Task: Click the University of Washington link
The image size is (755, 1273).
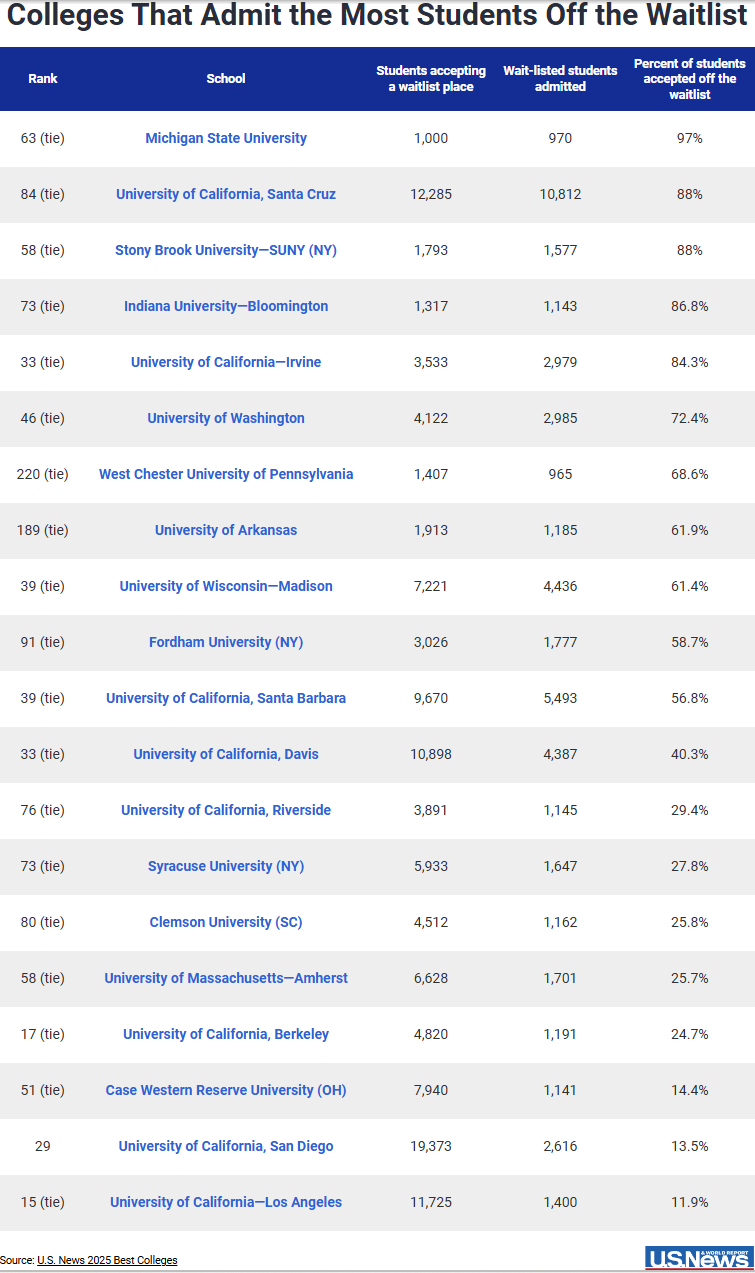Action: 226,418
